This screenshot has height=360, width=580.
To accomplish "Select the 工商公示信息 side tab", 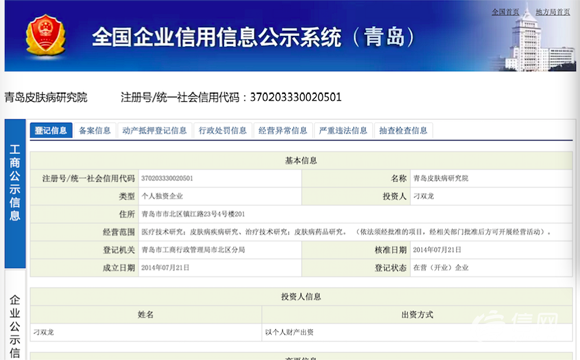I will click(x=15, y=194).
